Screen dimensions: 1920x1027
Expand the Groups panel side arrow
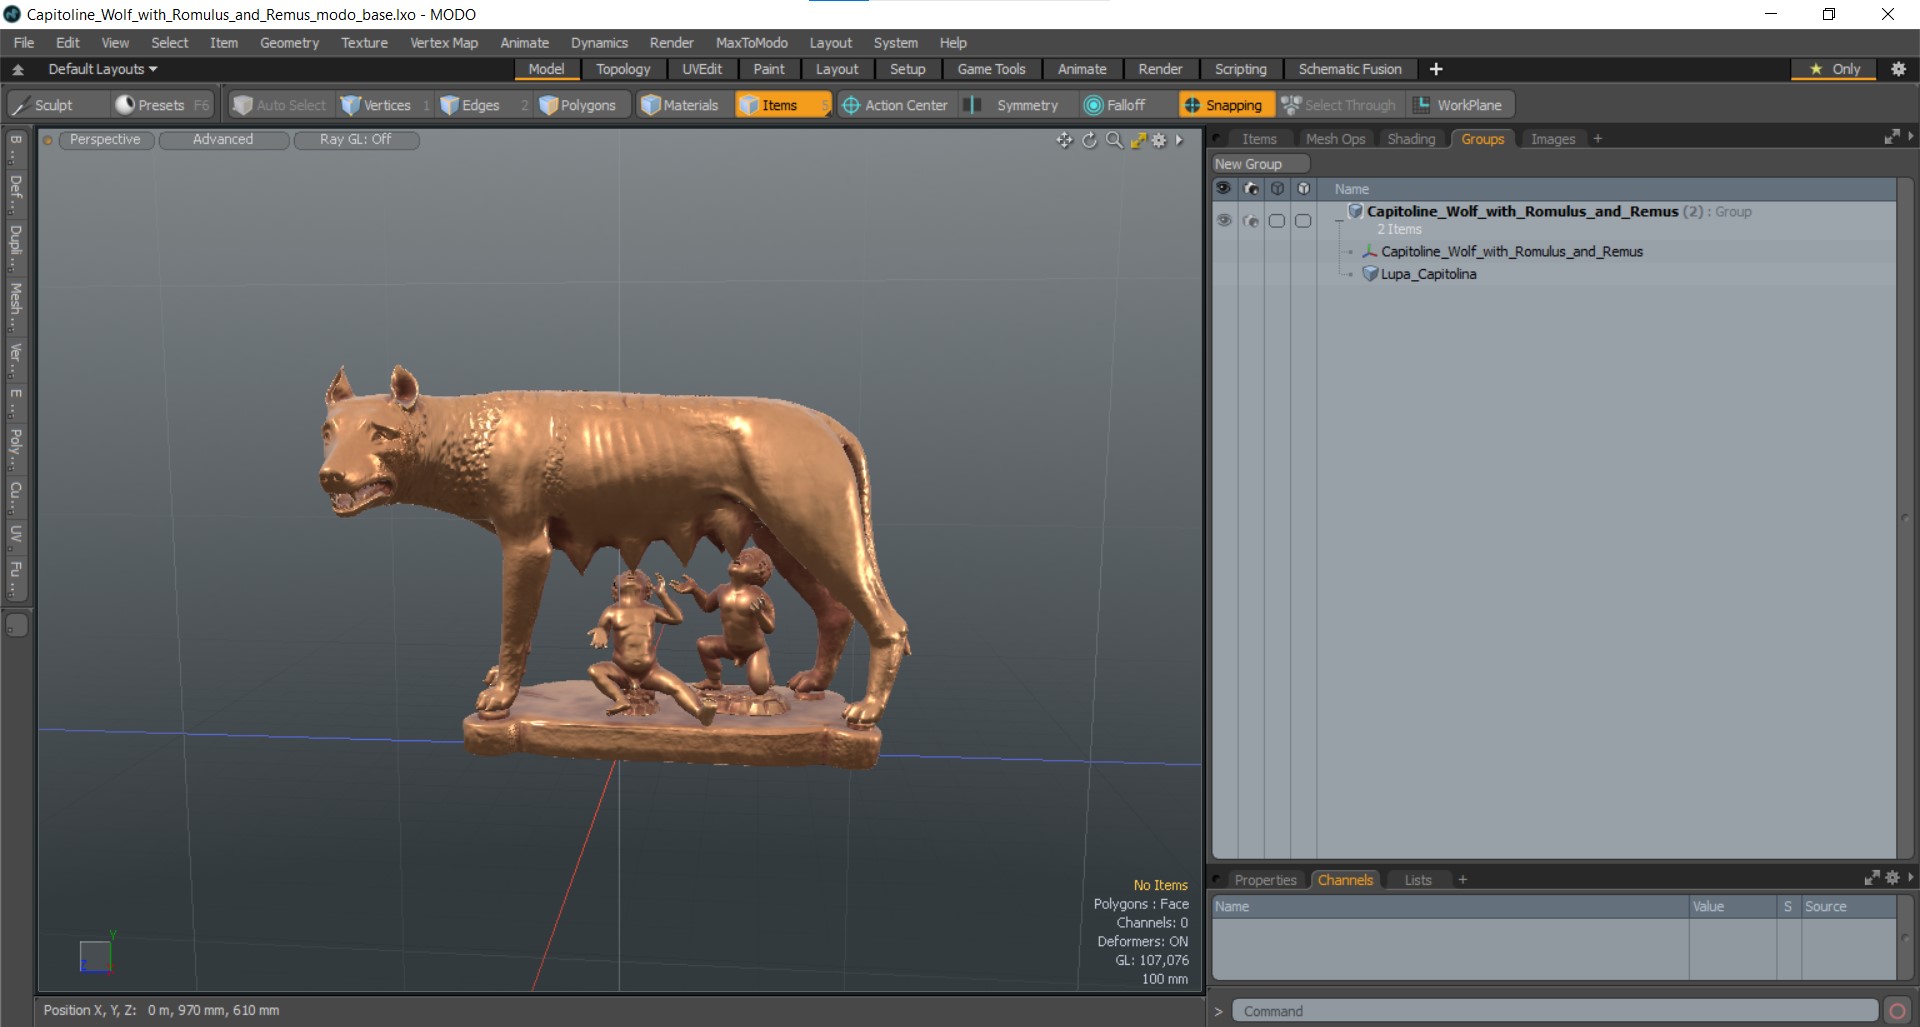[x=1910, y=137]
